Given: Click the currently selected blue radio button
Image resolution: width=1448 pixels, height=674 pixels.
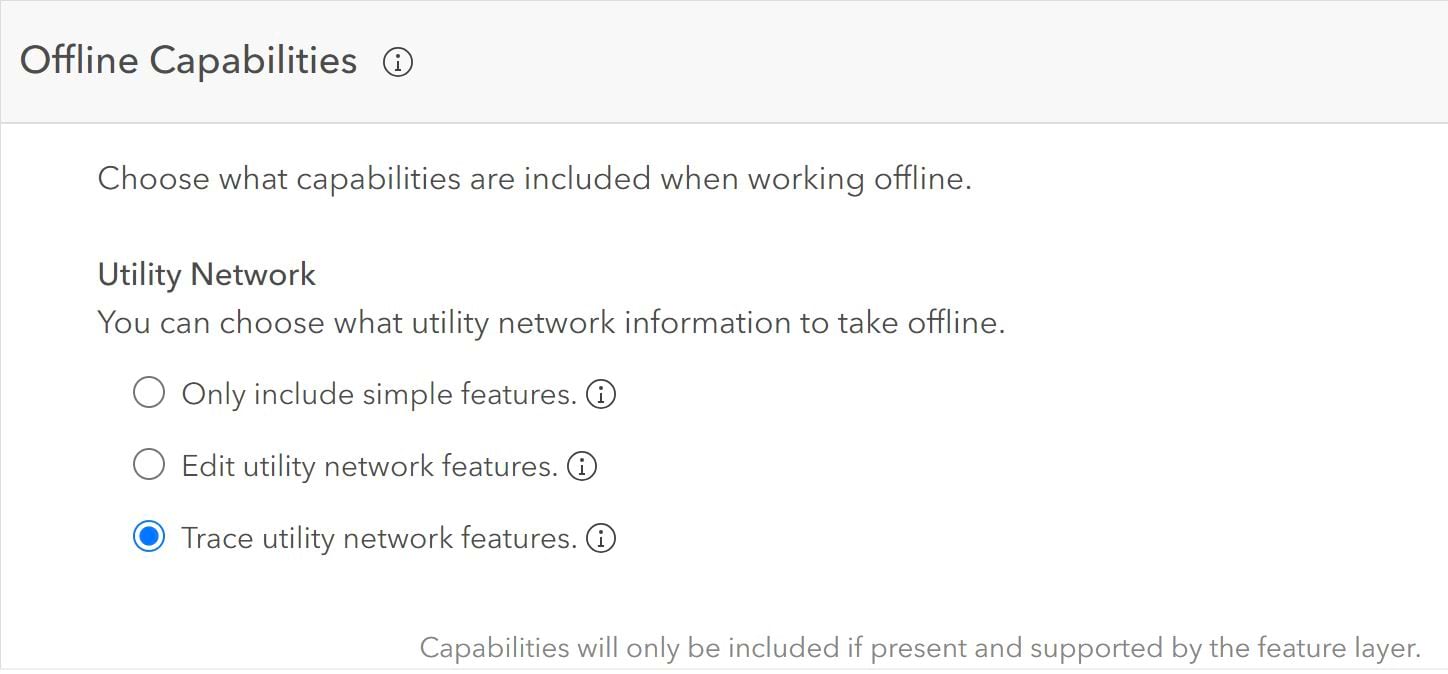Looking at the screenshot, I should [x=148, y=537].
